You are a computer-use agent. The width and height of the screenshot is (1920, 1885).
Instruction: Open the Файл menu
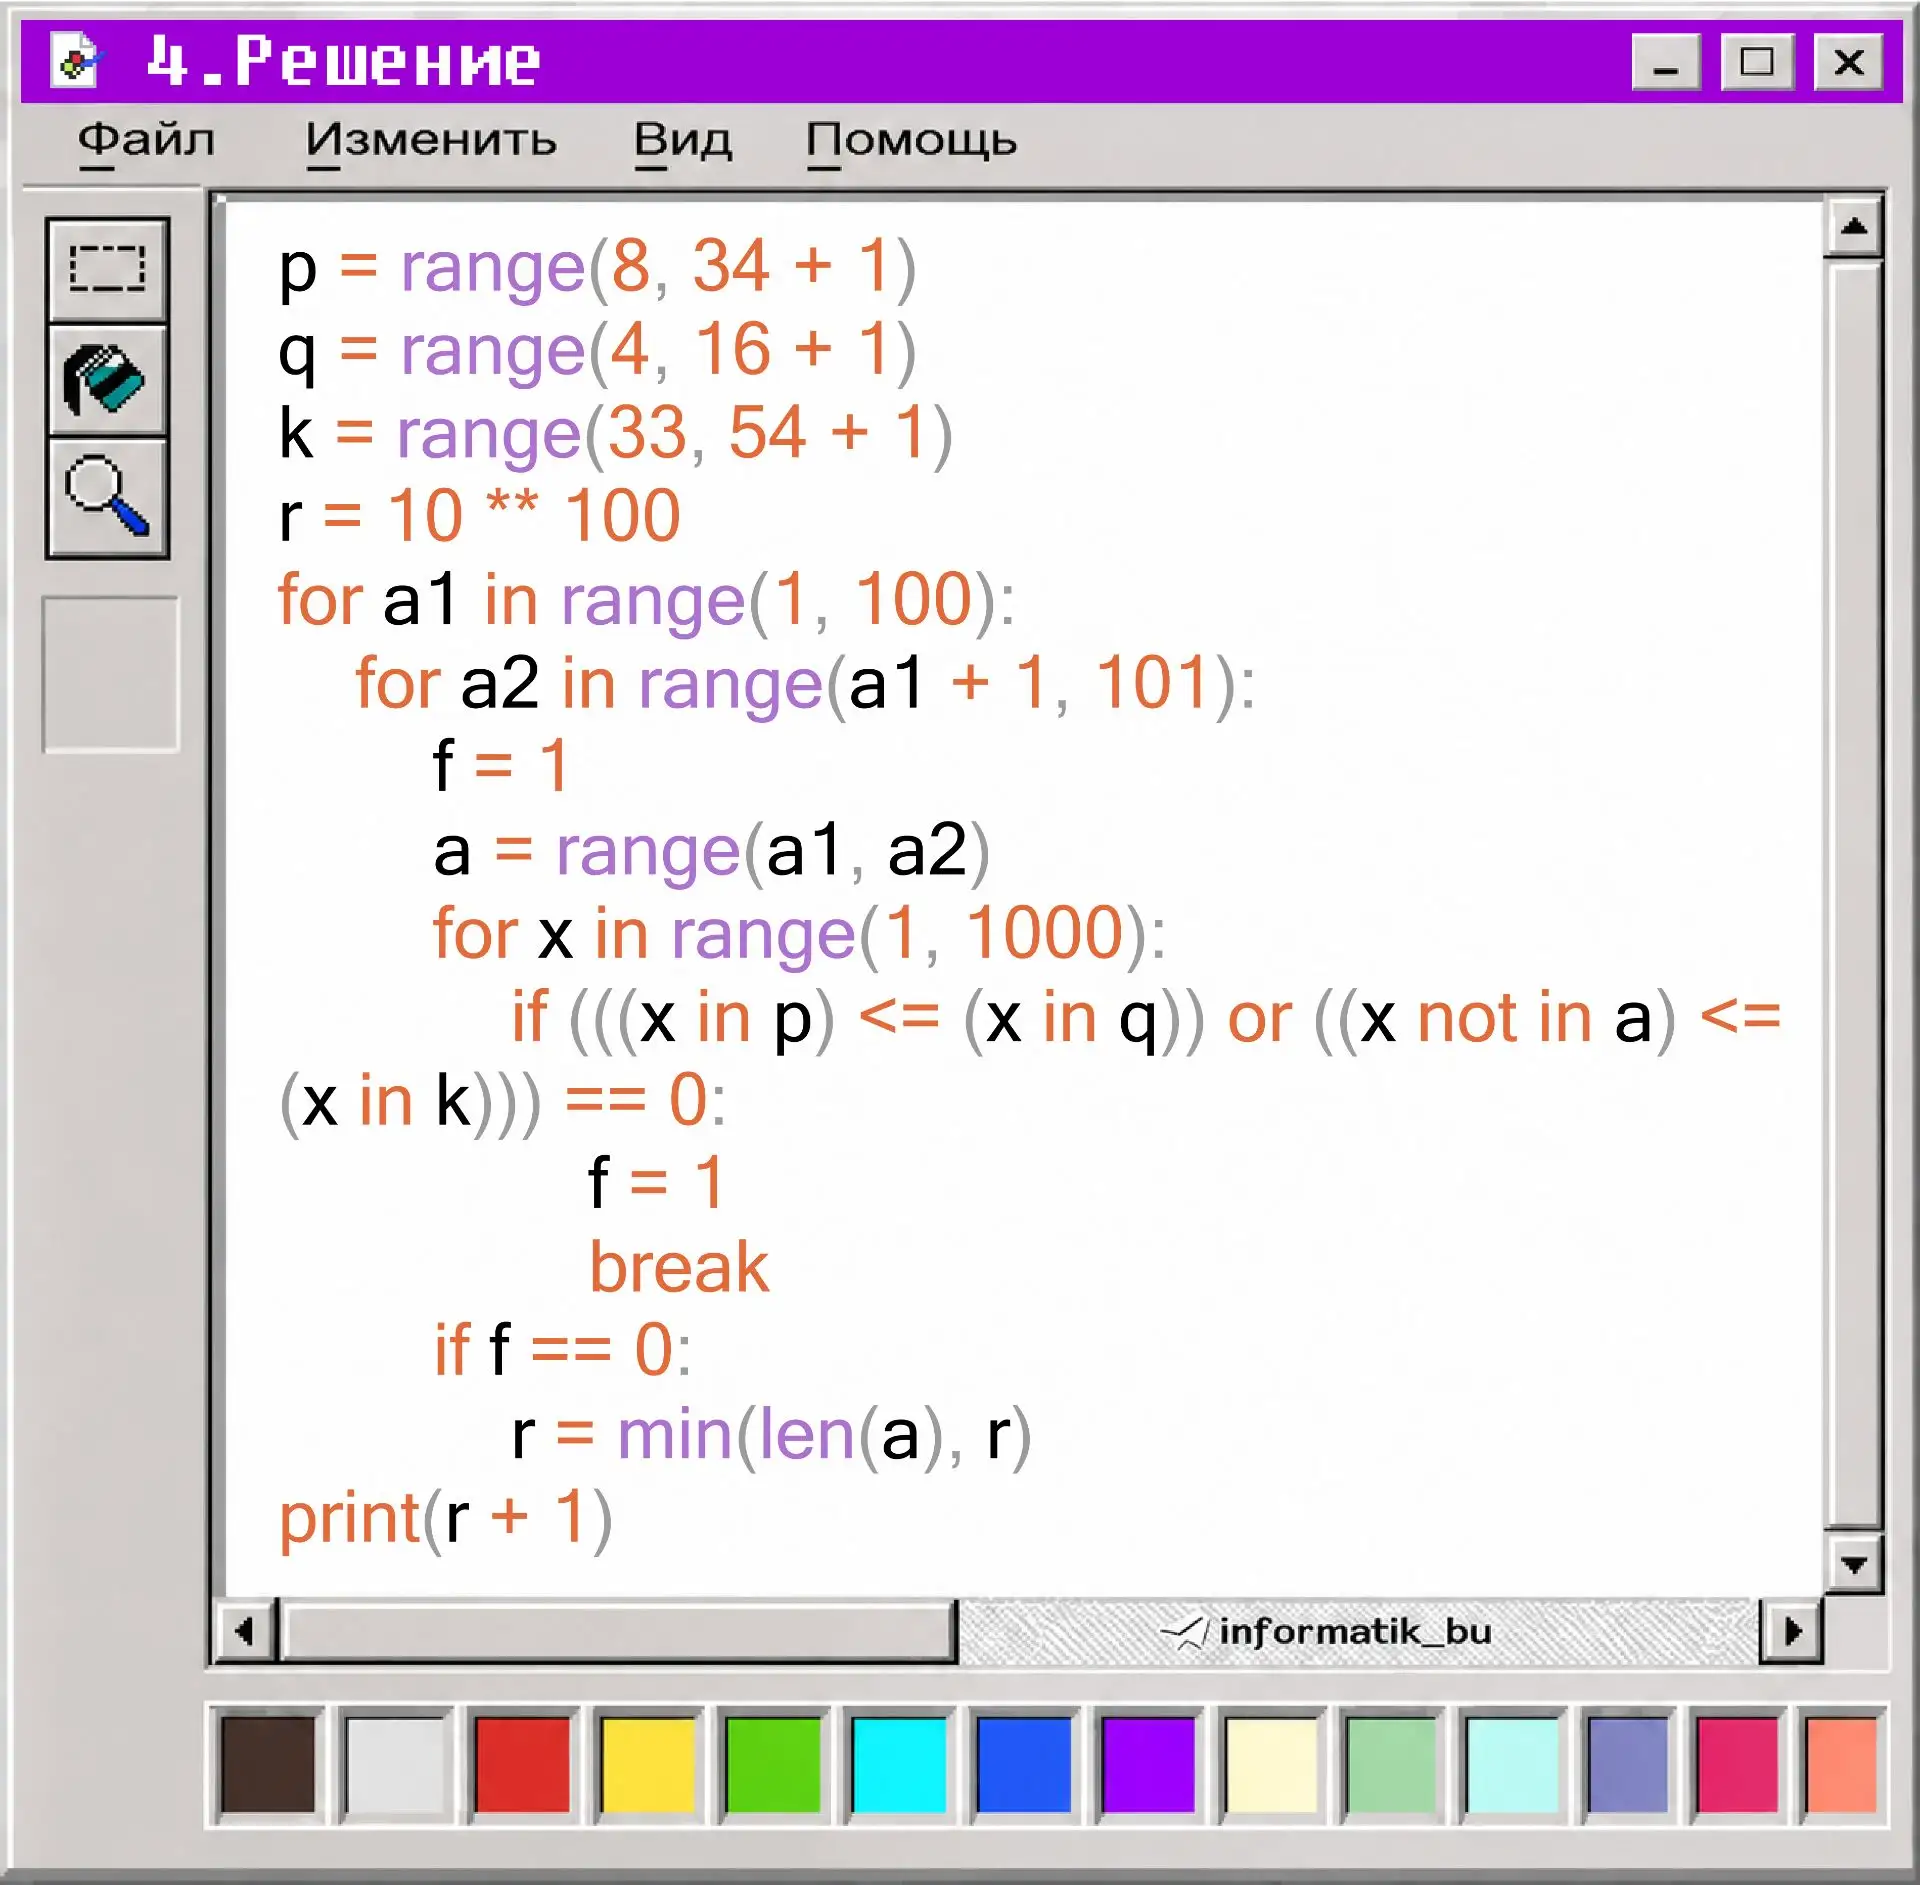(146, 141)
